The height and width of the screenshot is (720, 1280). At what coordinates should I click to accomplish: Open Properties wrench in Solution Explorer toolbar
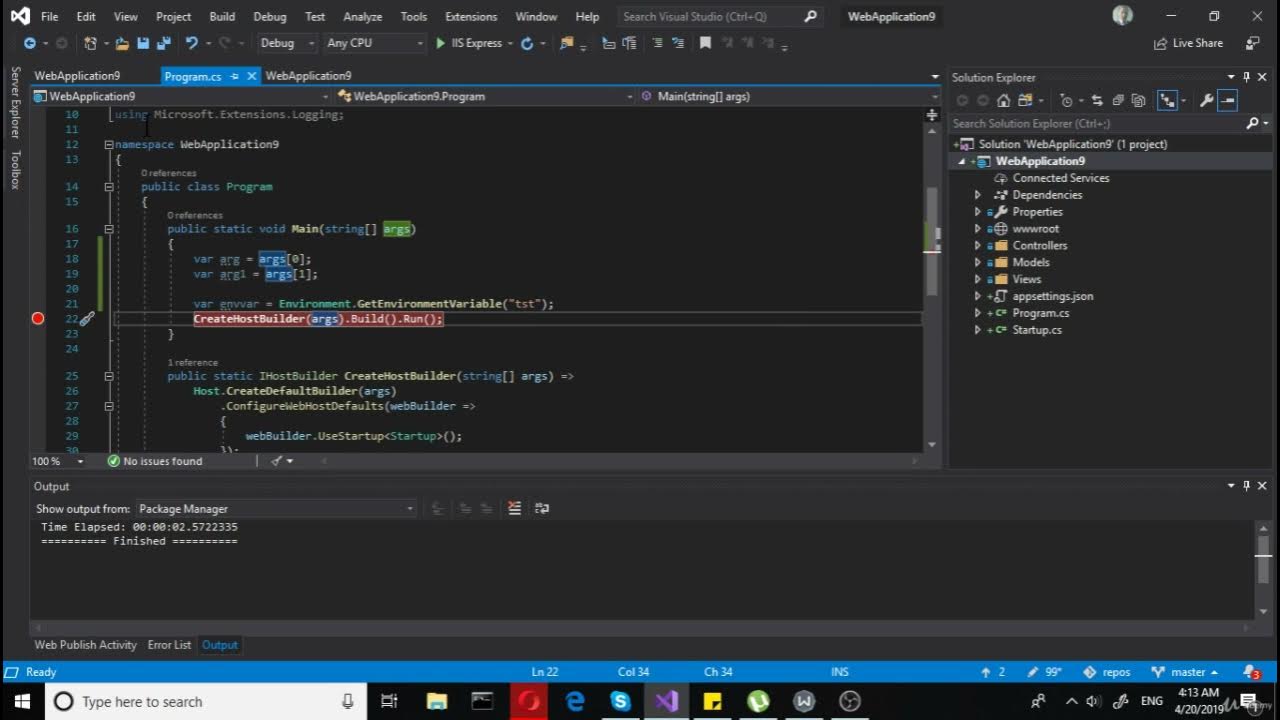[1207, 100]
